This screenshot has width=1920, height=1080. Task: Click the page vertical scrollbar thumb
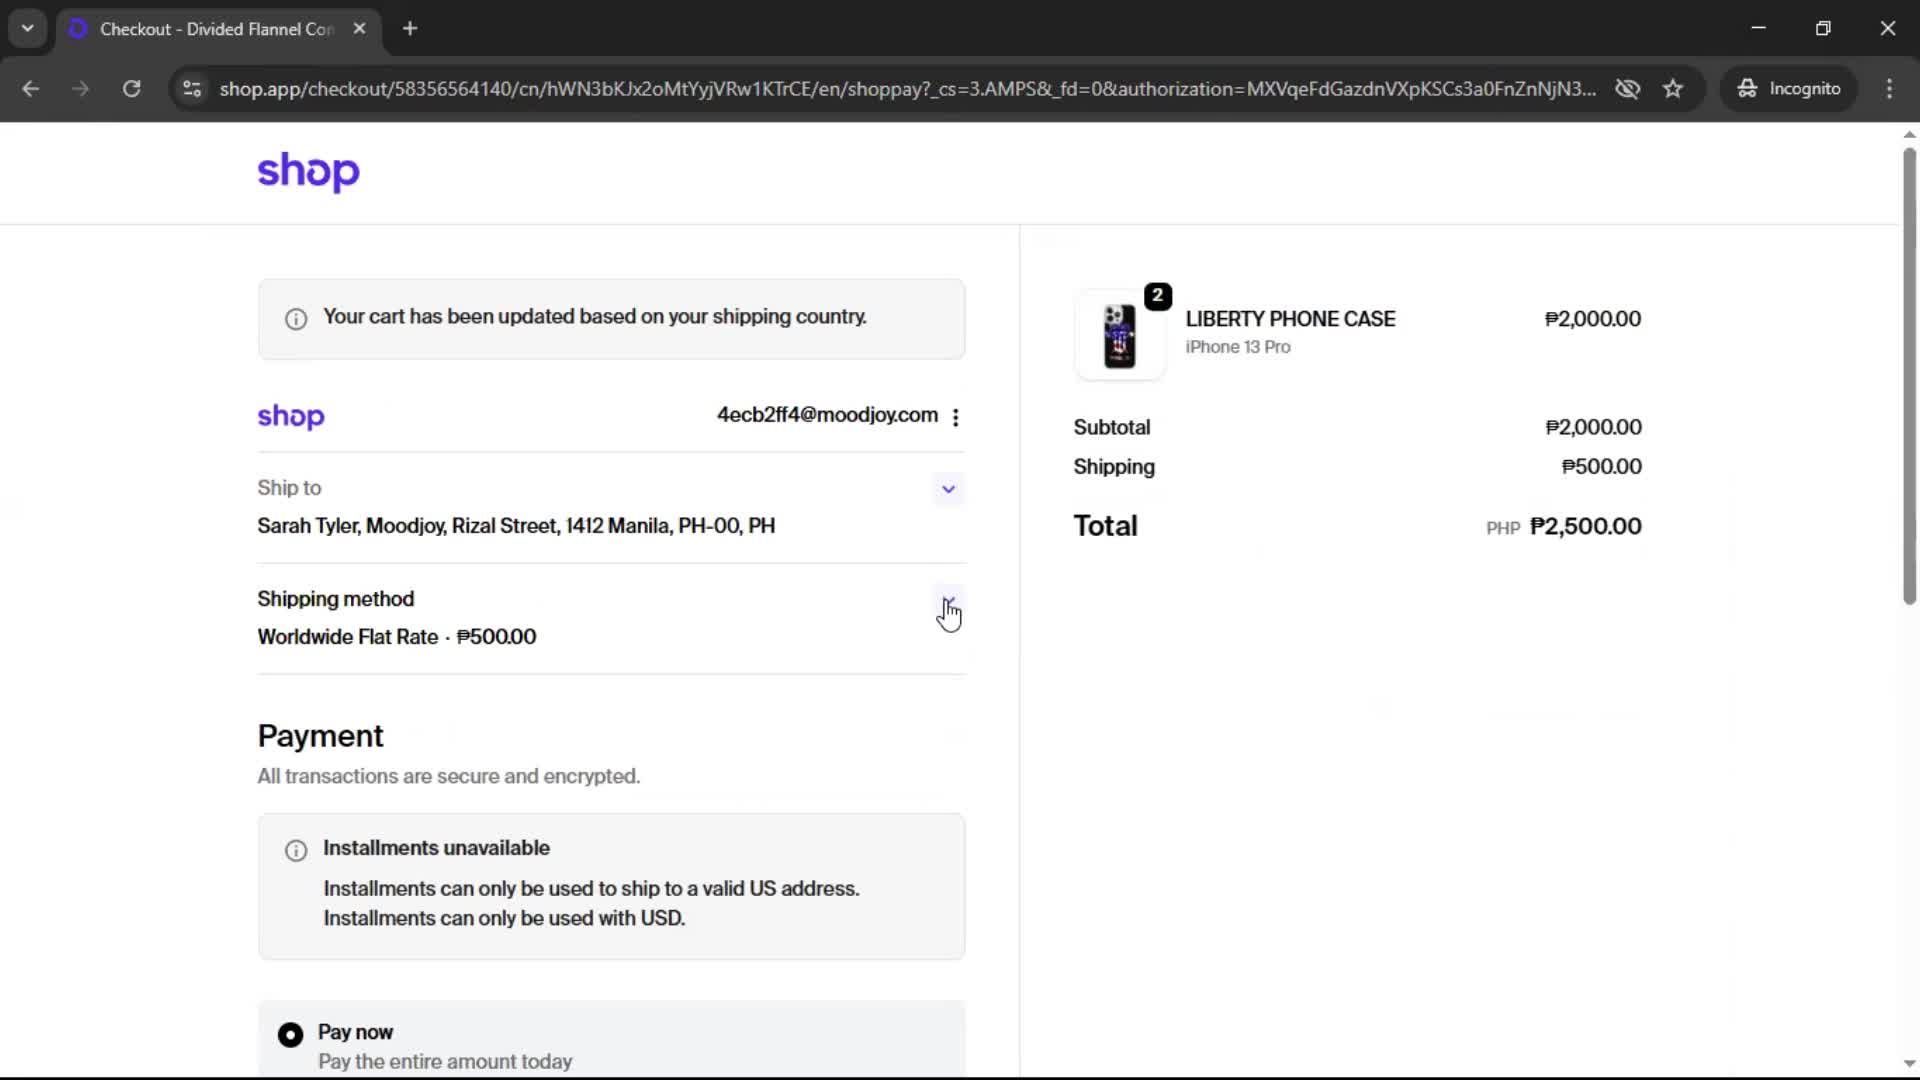1909,375
